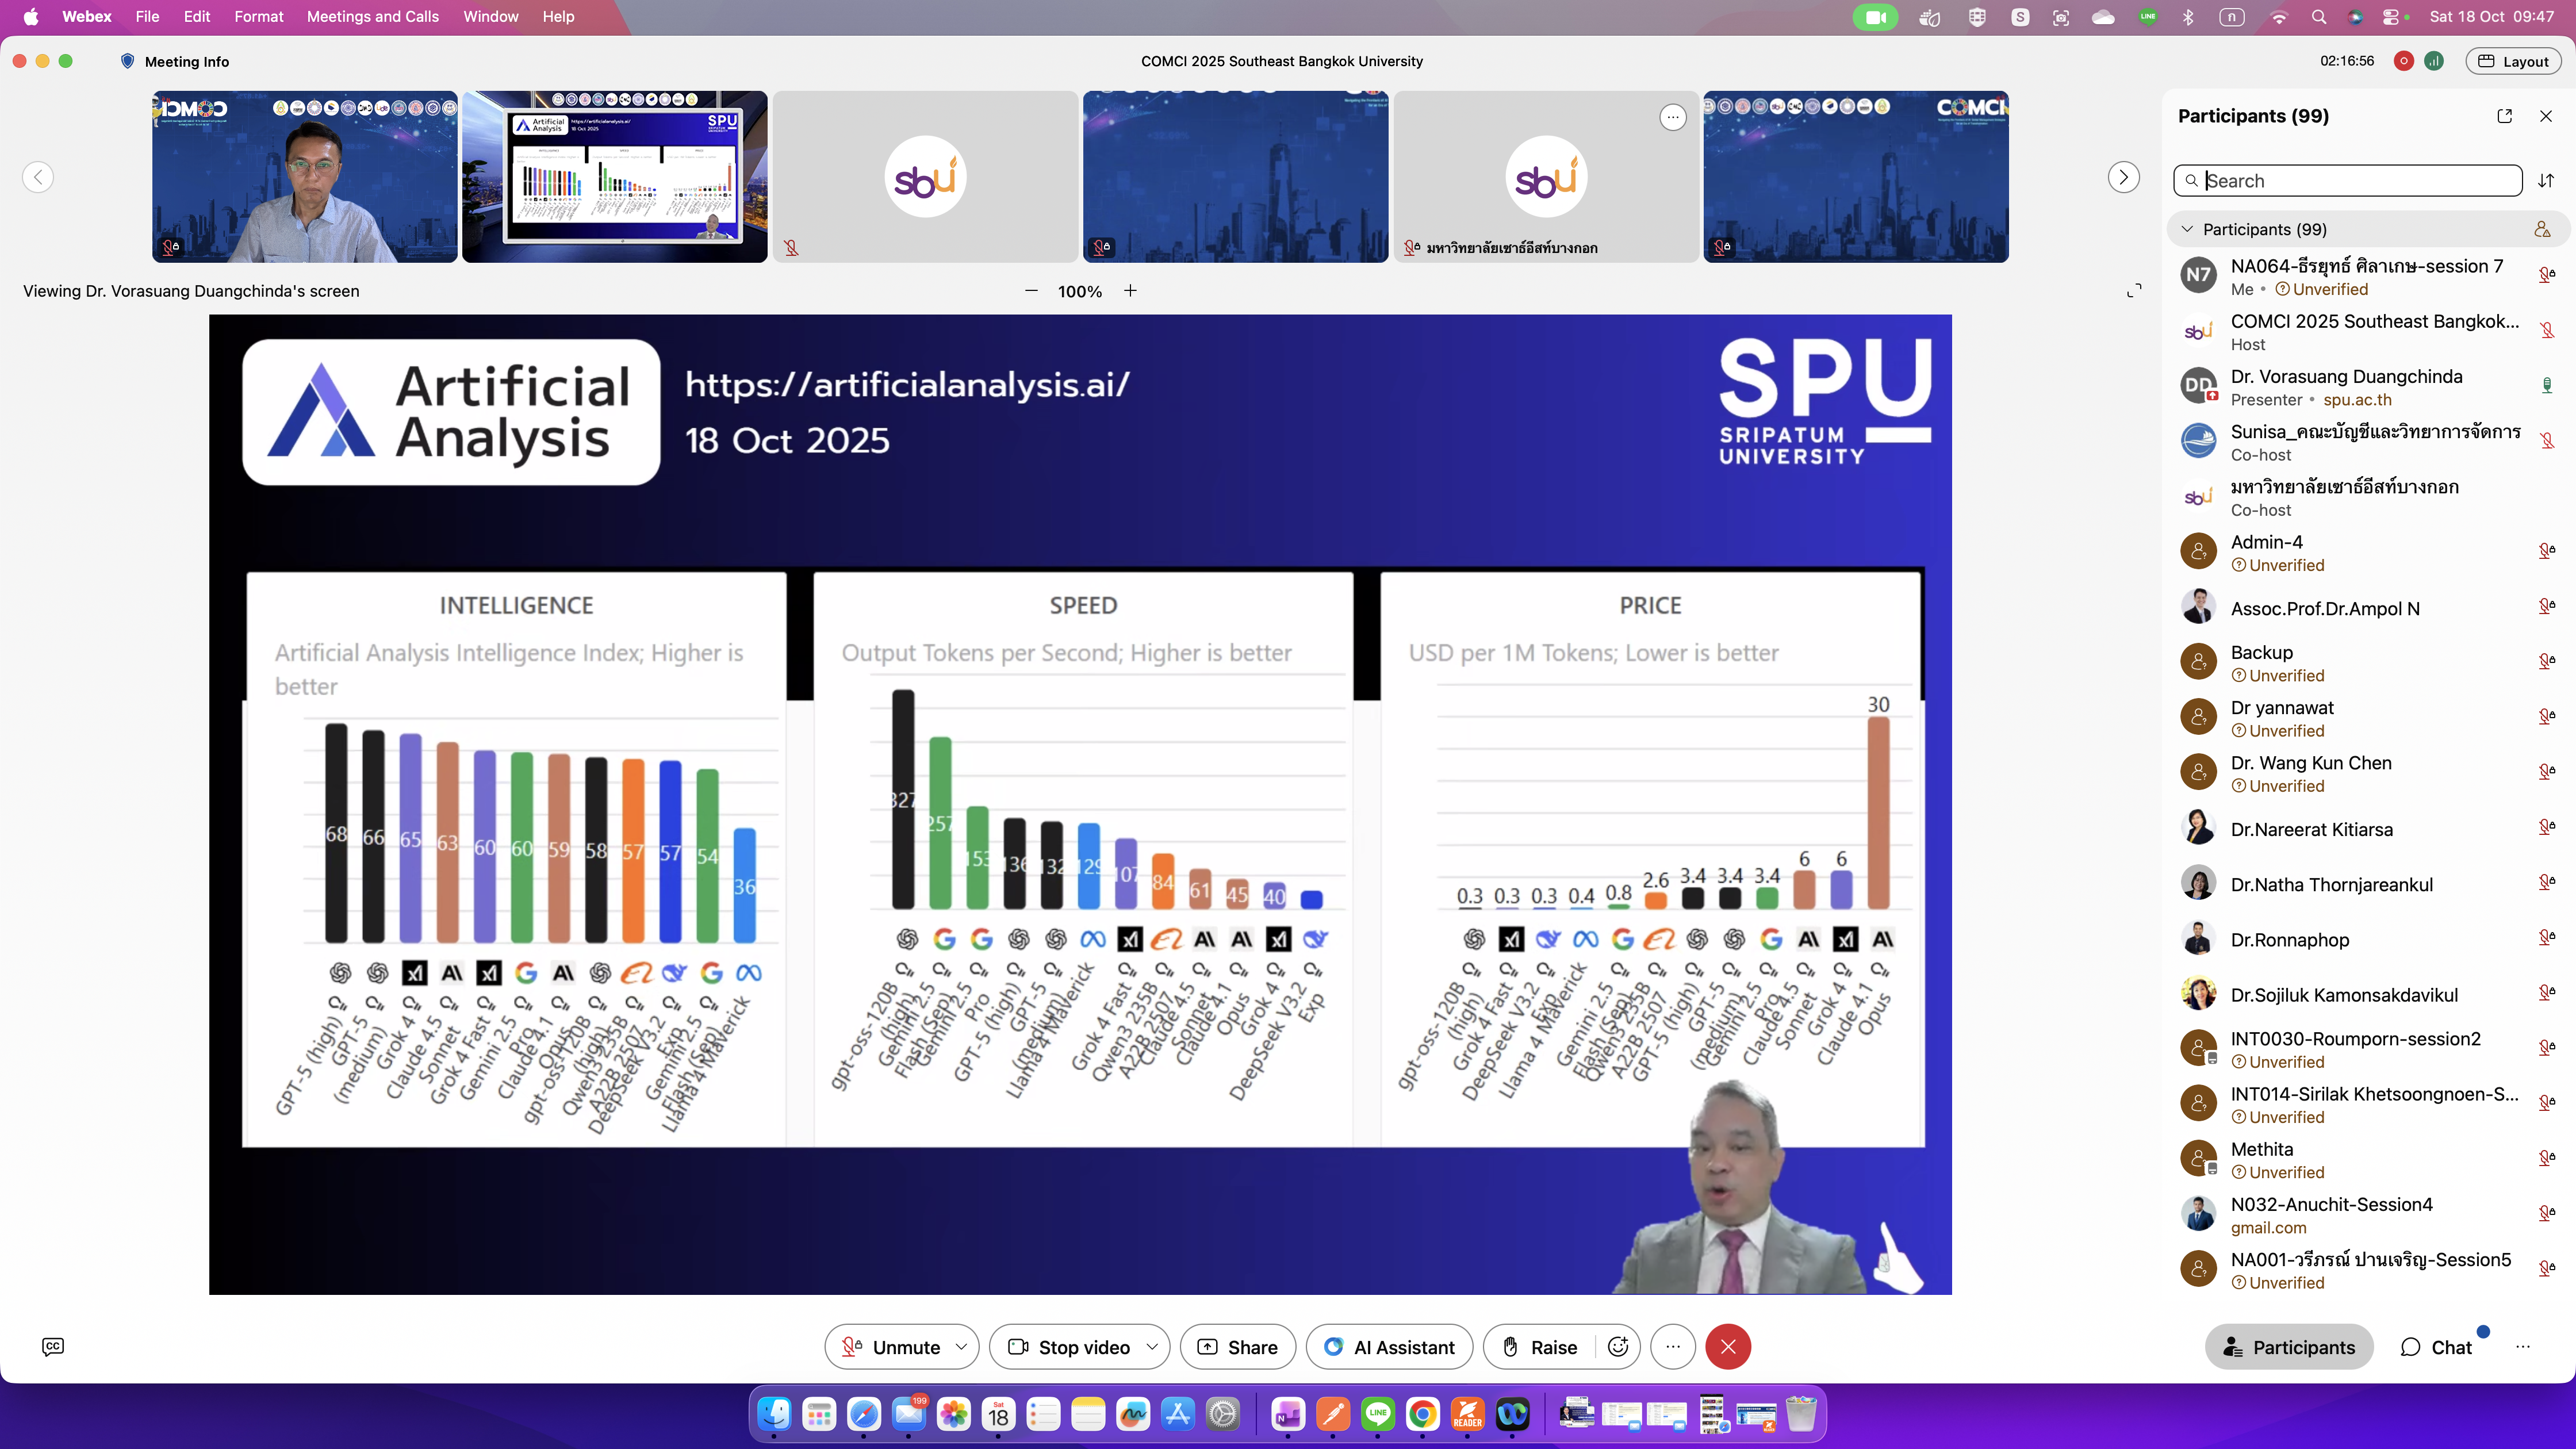This screenshot has width=2576, height=1449.
Task: Open AI Assistant
Action: coord(1389,1347)
